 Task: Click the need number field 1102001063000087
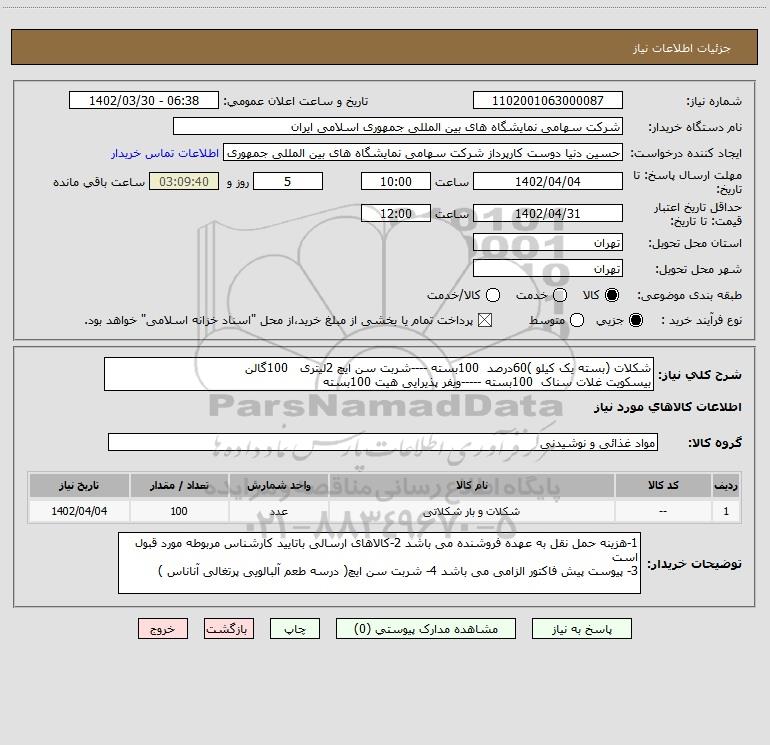[548, 100]
